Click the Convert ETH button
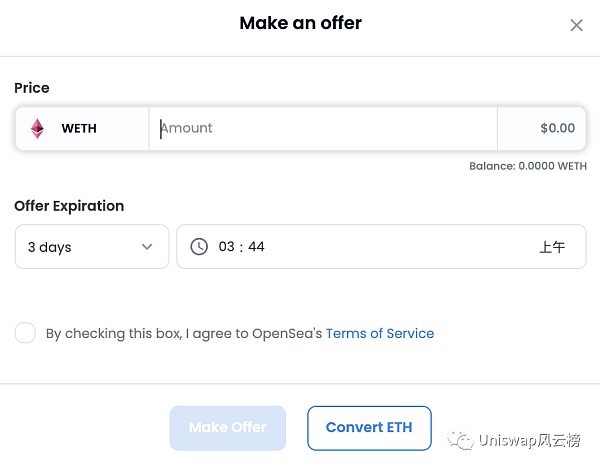This screenshot has height=468, width=600. pos(369,427)
